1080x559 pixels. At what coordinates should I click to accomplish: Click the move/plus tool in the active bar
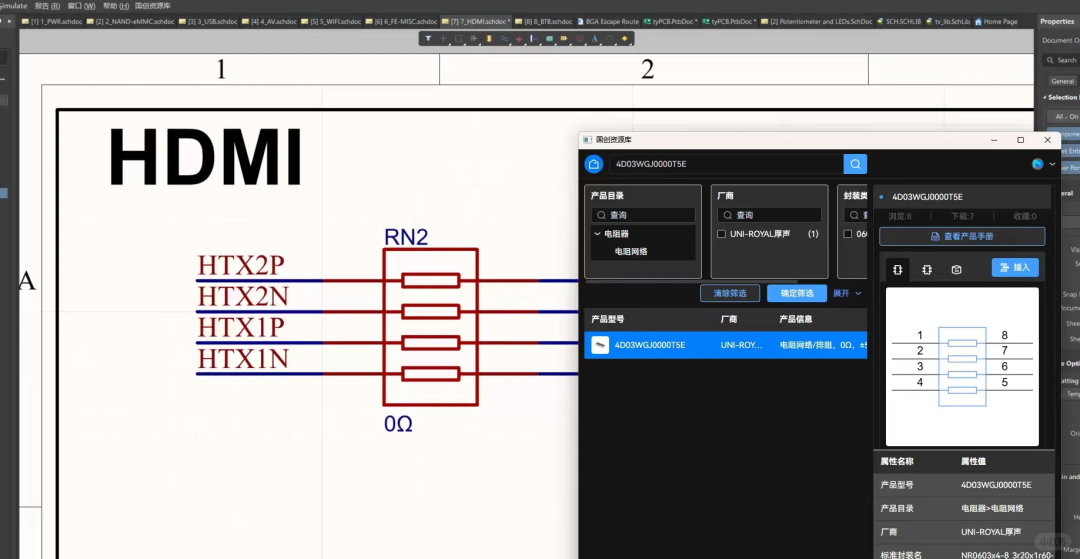[x=443, y=39]
